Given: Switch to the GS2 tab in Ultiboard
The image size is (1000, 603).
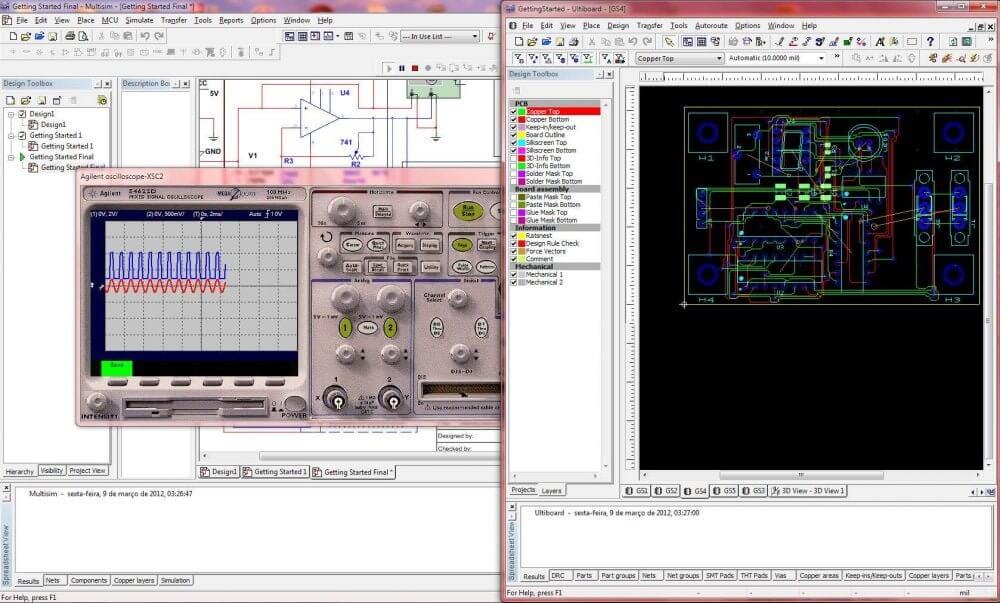Looking at the screenshot, I should [x=668, y=491].
